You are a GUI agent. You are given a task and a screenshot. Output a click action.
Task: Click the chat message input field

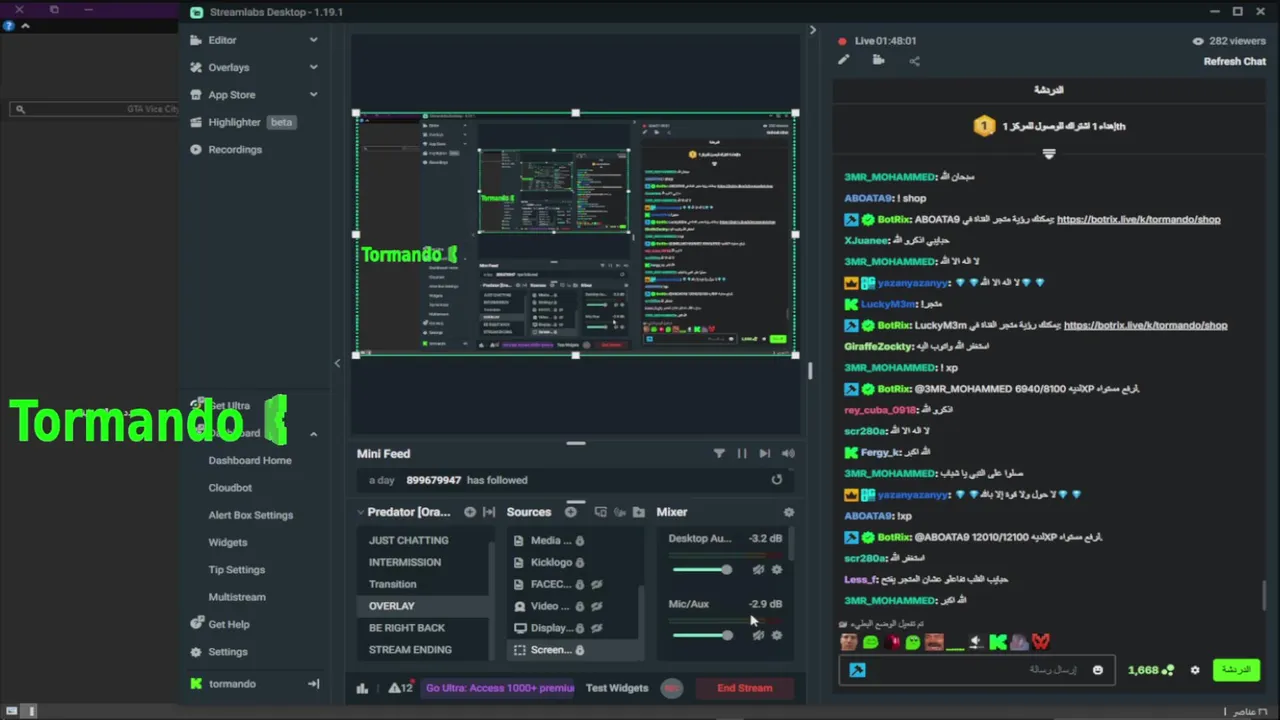tap(975, 670)
